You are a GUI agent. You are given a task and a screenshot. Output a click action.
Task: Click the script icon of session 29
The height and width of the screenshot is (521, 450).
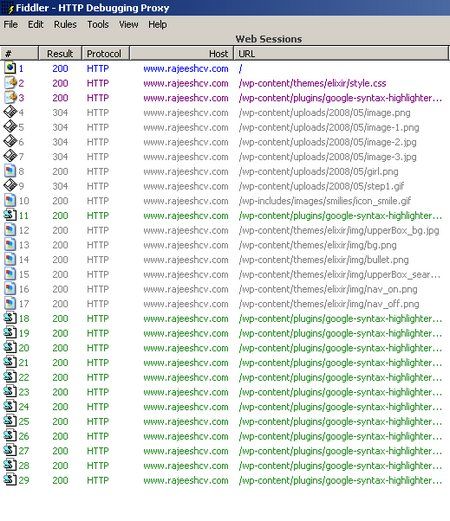click(10, 480)
